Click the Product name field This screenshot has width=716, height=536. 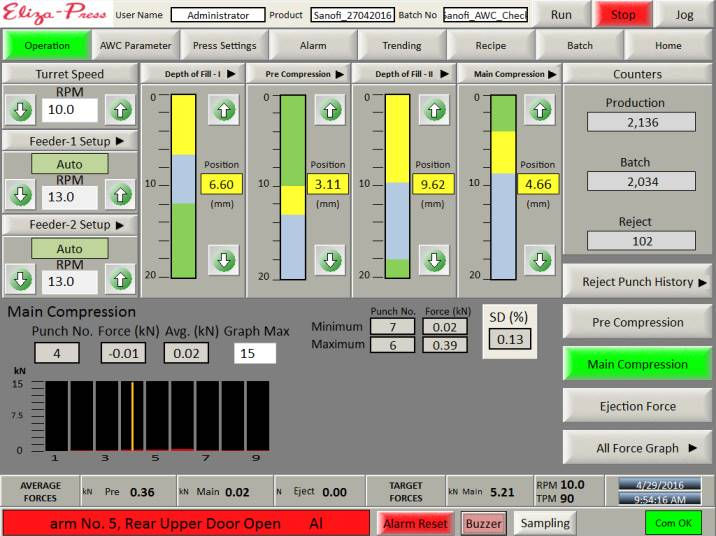point(353,15)
